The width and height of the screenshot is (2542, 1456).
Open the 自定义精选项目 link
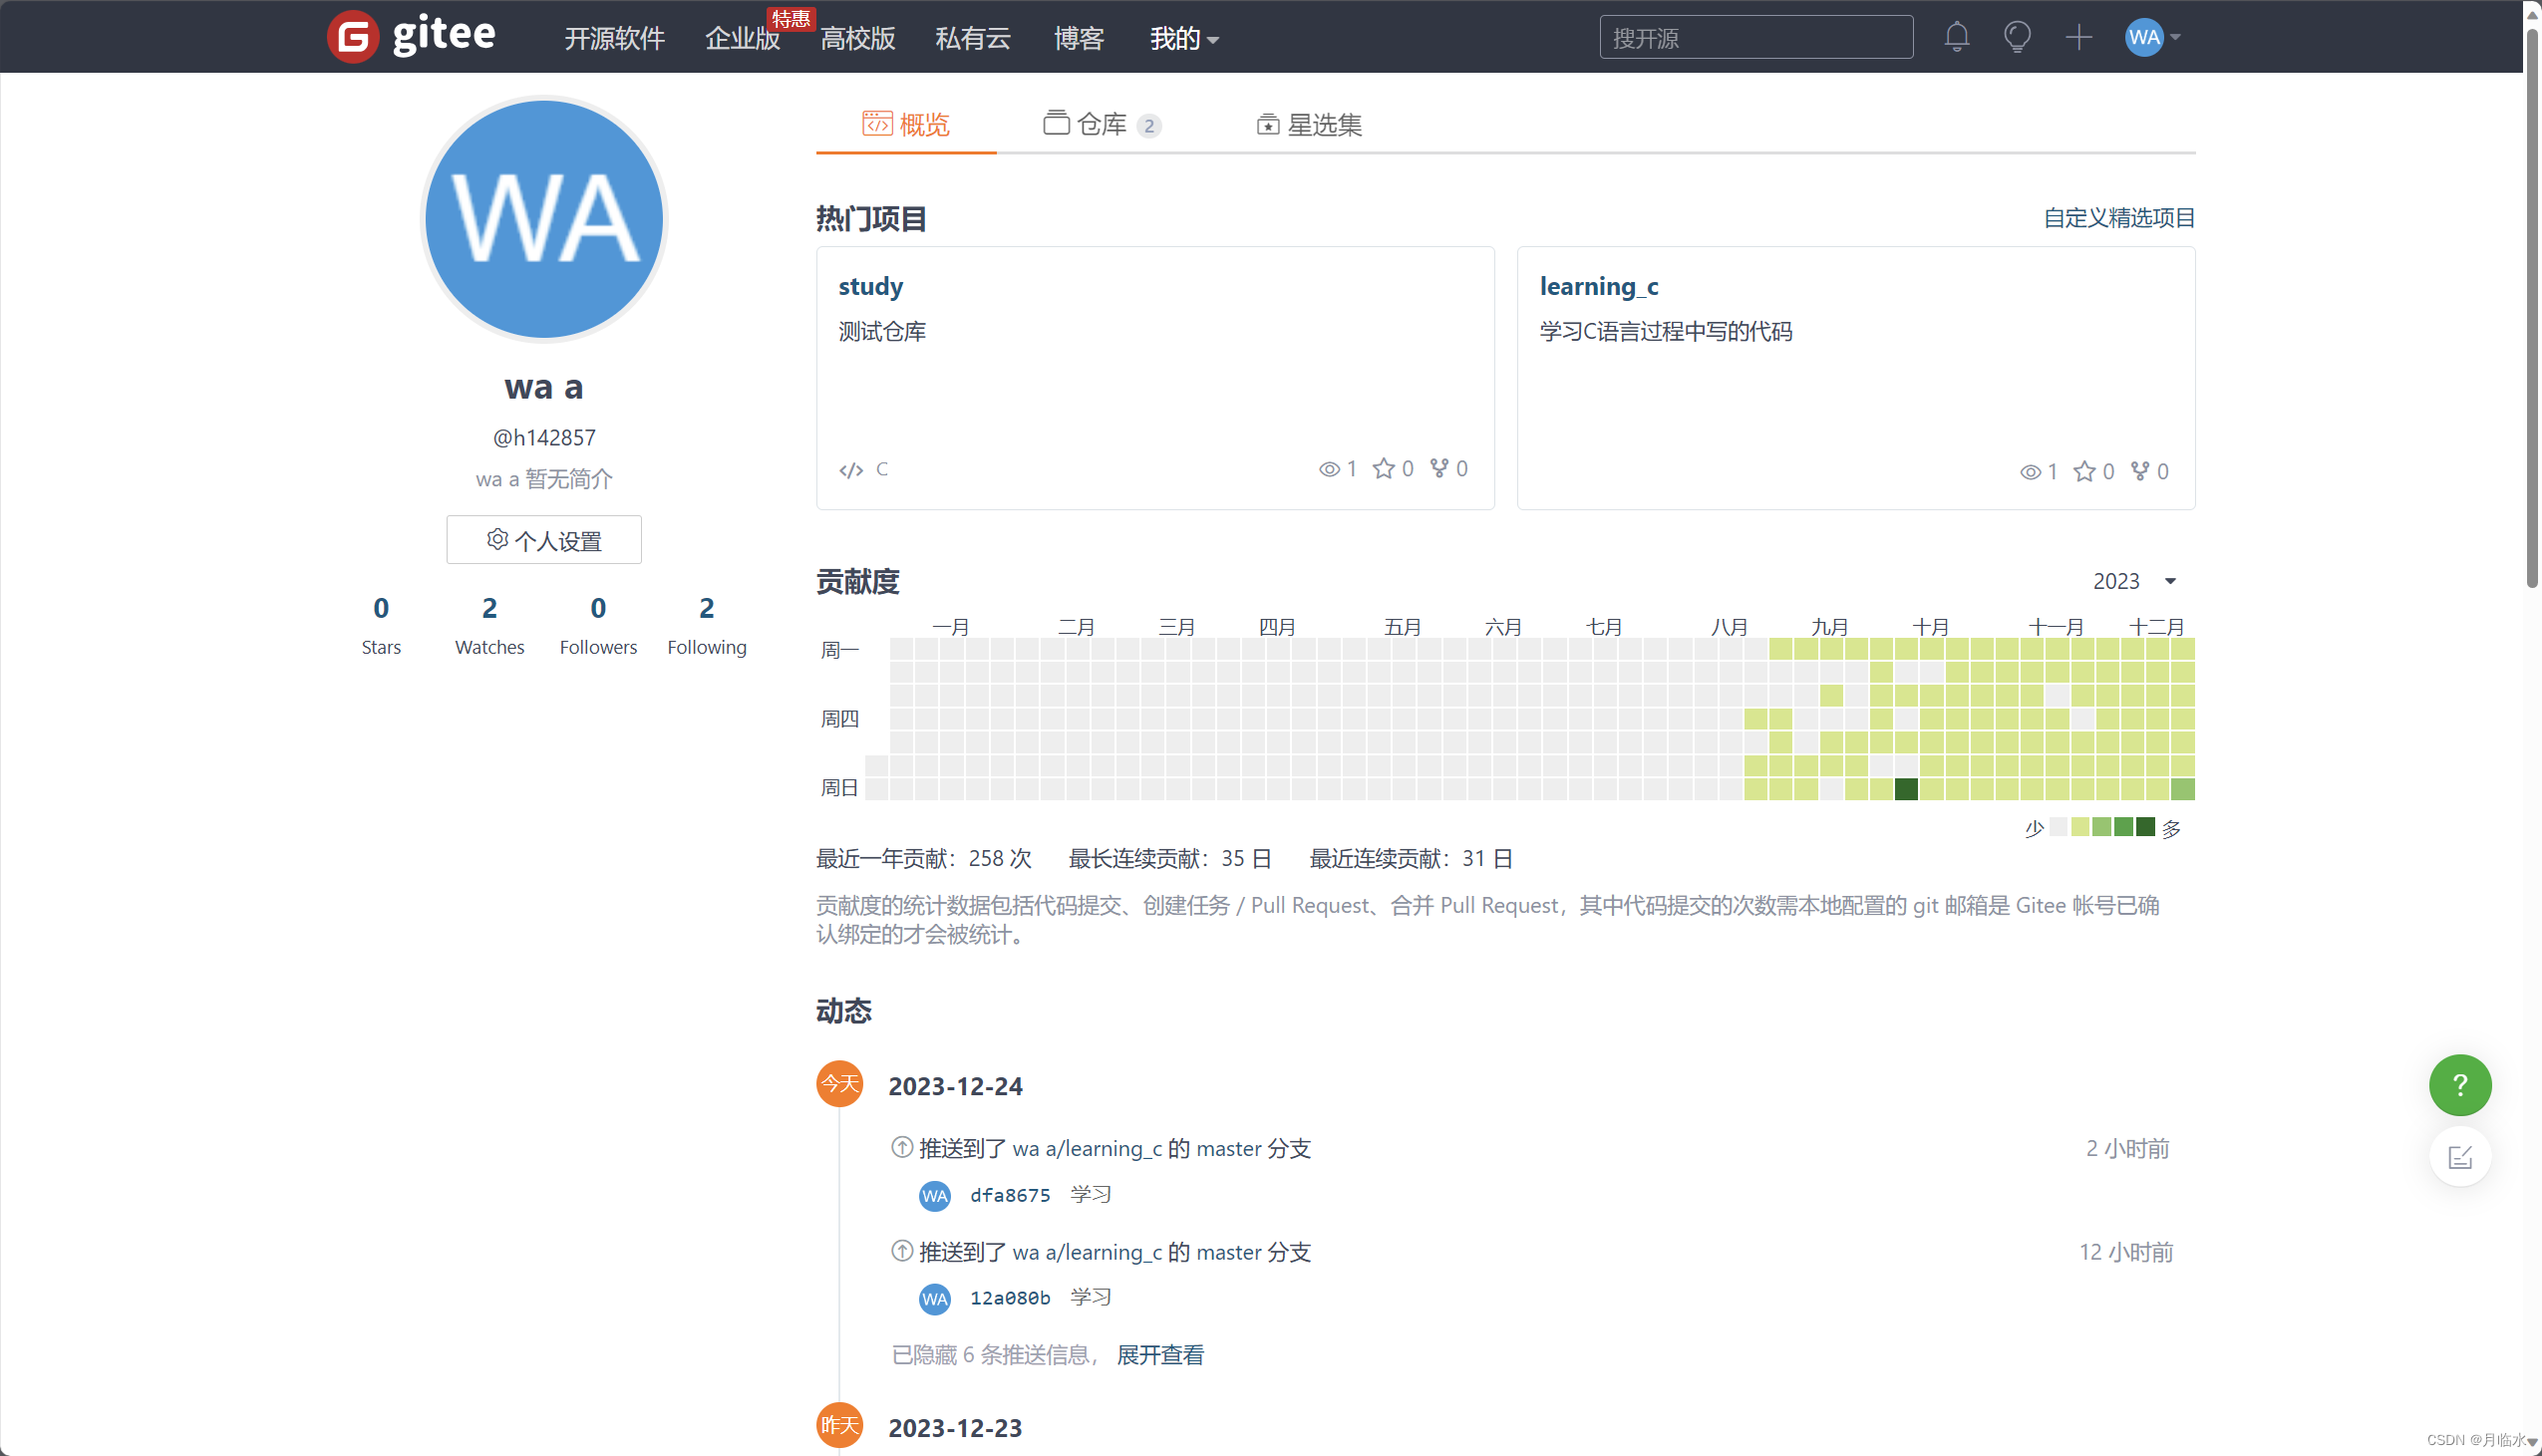(x=2118, y=217)
